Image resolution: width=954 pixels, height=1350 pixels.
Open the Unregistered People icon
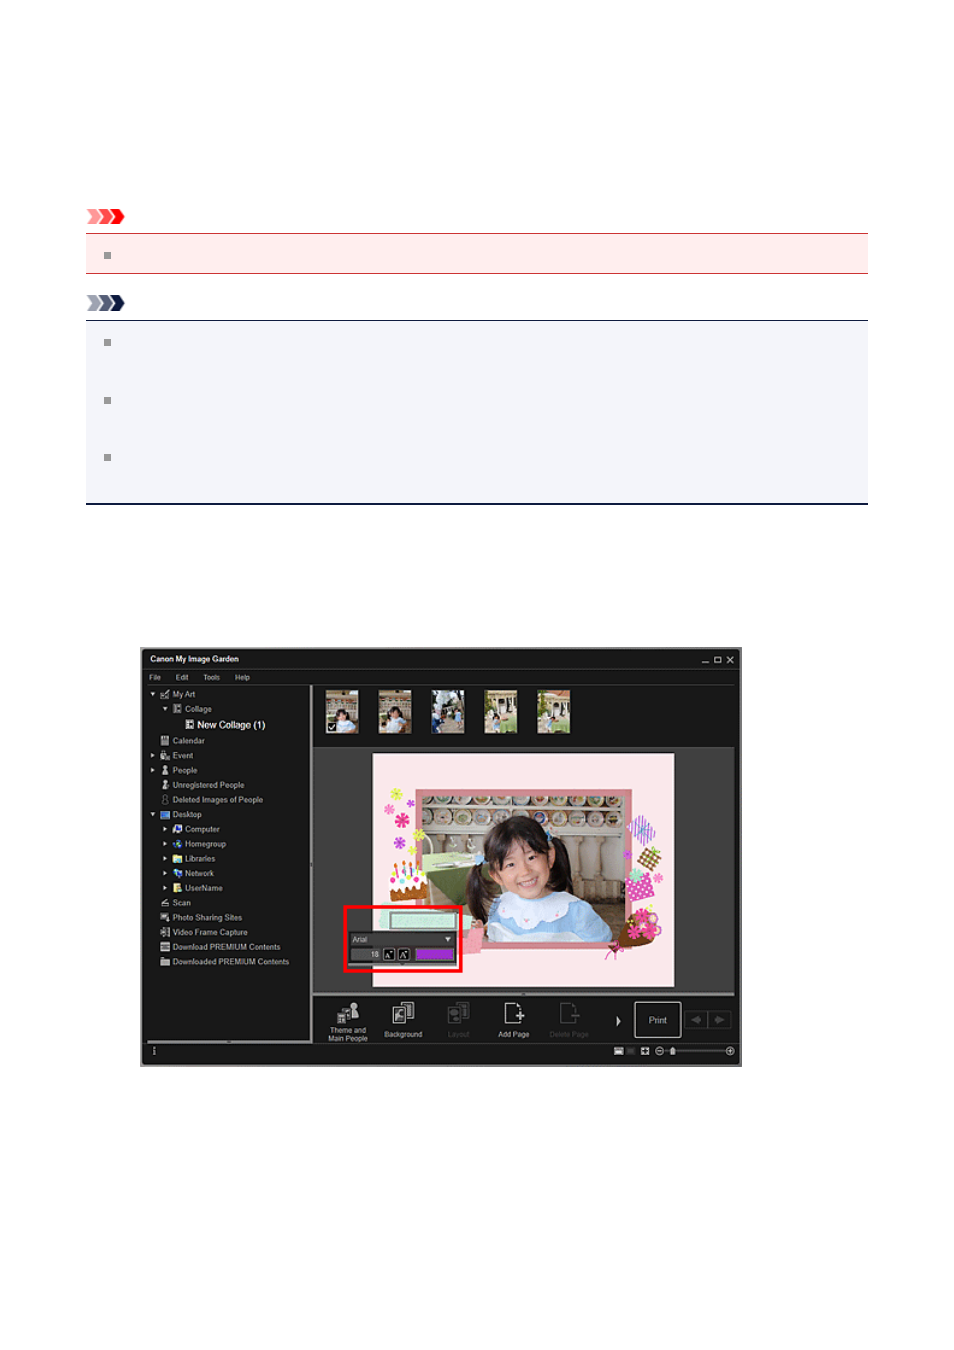(x=165, y=785)
